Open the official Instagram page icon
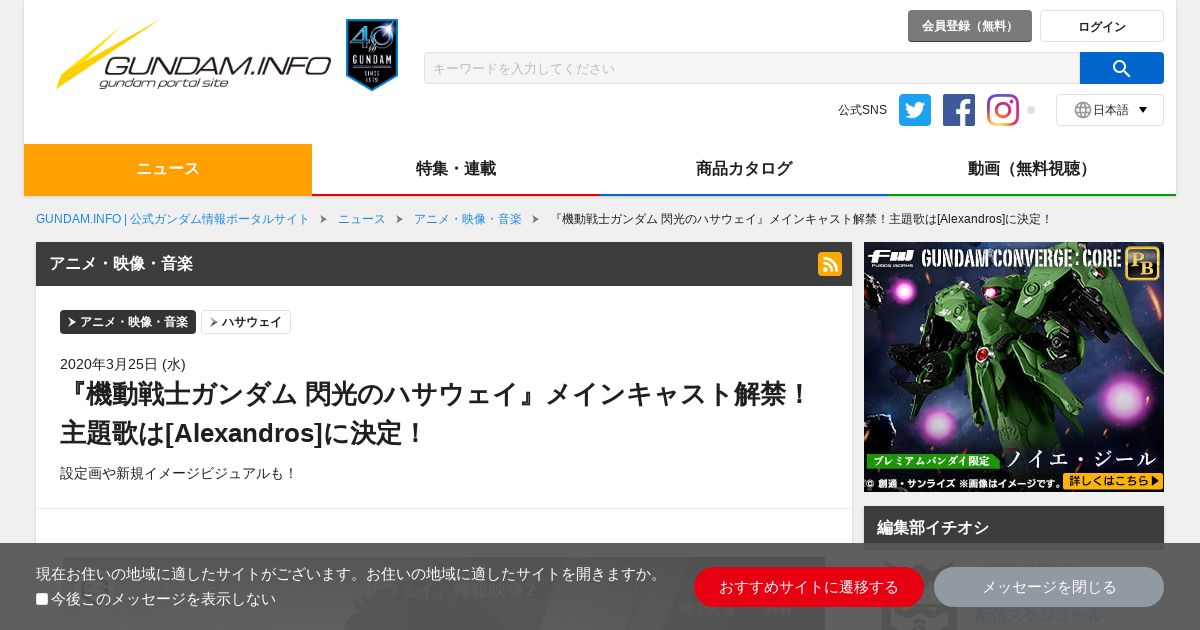The width and height of the screenshot is (1200, 630). (x=1003, y=110)
